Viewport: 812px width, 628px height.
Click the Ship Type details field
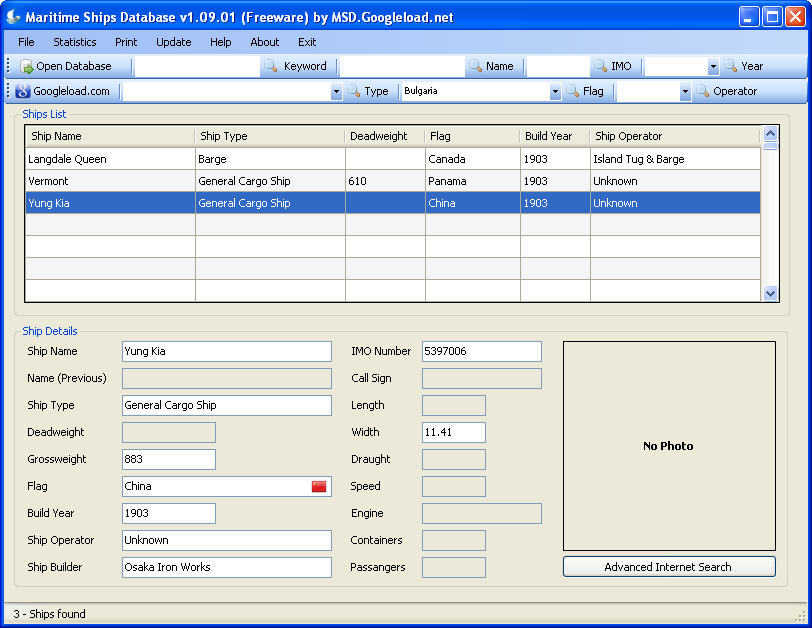(227, 405)
